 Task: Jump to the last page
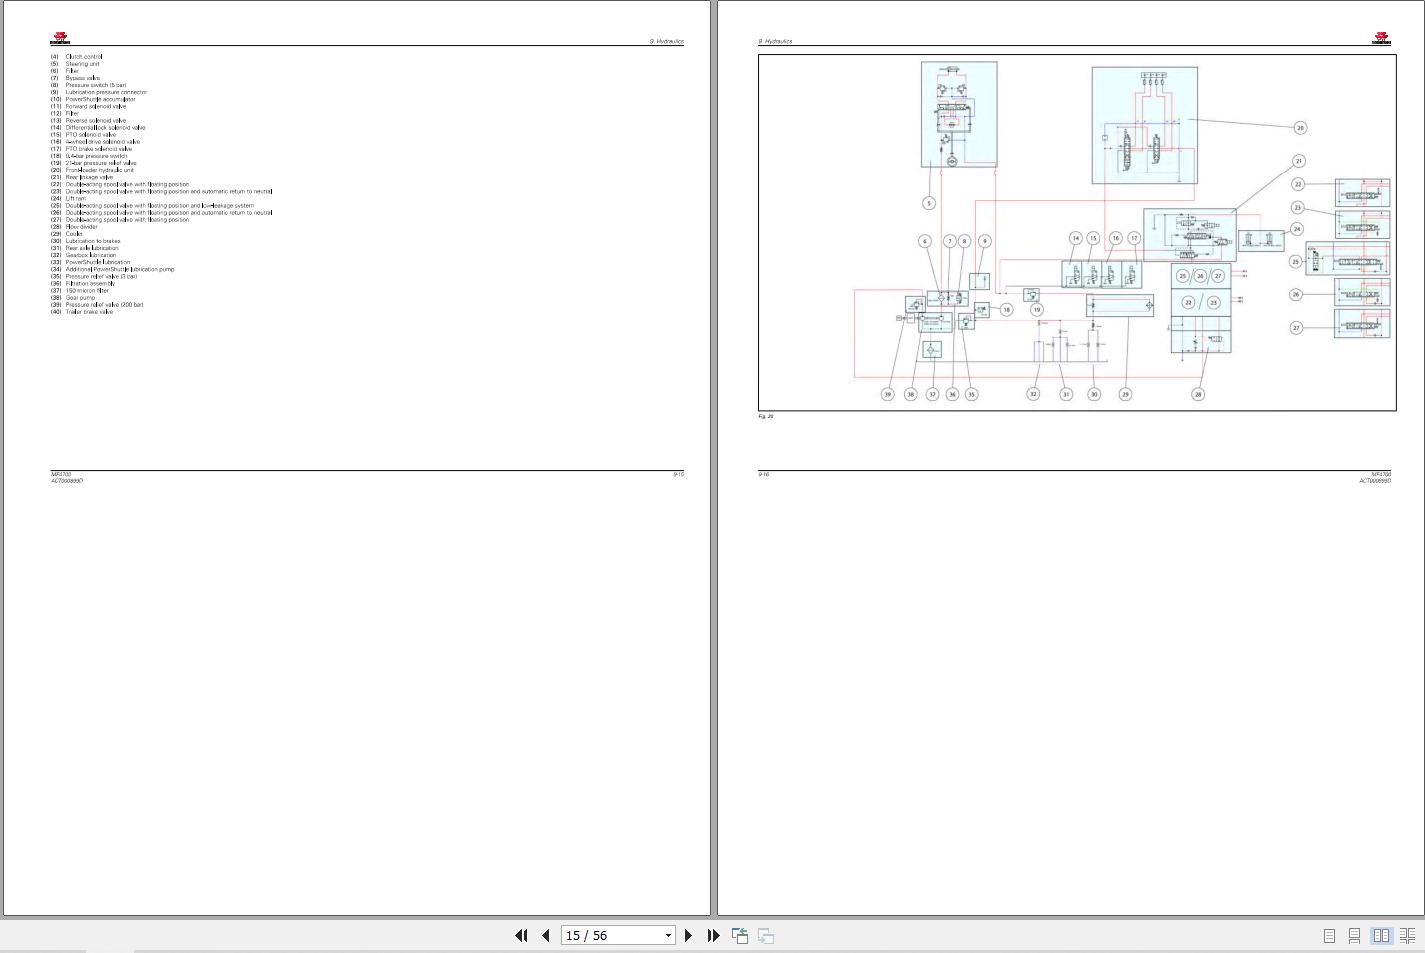713,935
